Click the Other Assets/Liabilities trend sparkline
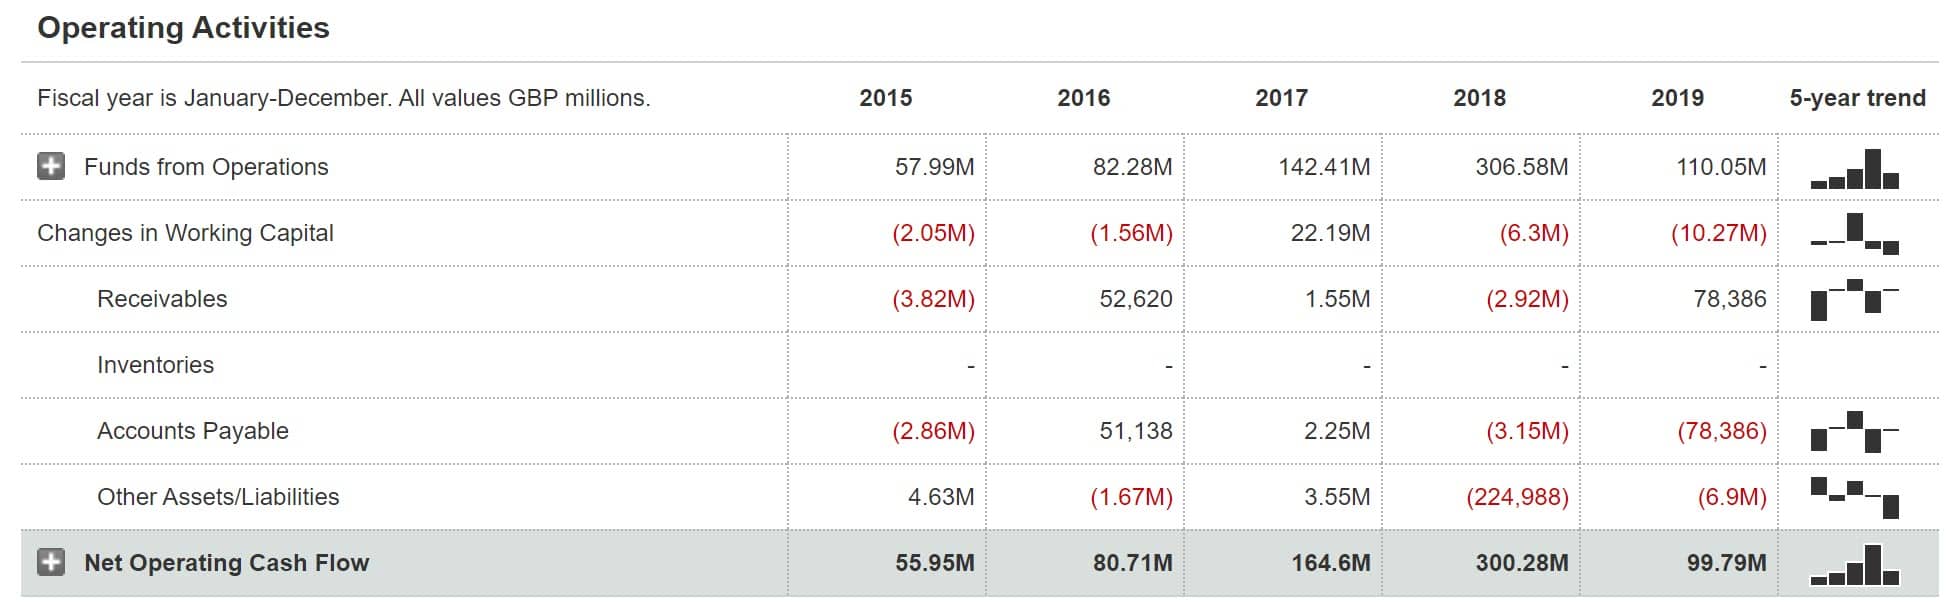Viewport: 1946px width, 603px height. [x=1854, y=497]
